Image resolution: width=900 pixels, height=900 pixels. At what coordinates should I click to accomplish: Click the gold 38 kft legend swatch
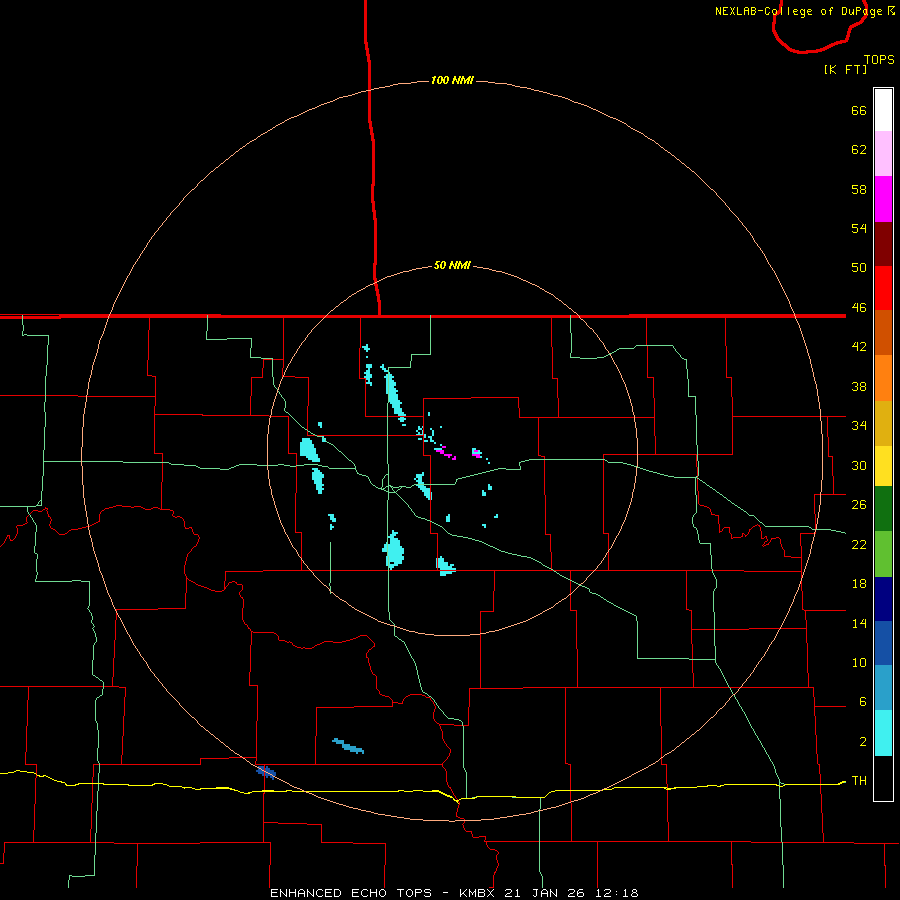pyautogui.click(x=883, y=423)
